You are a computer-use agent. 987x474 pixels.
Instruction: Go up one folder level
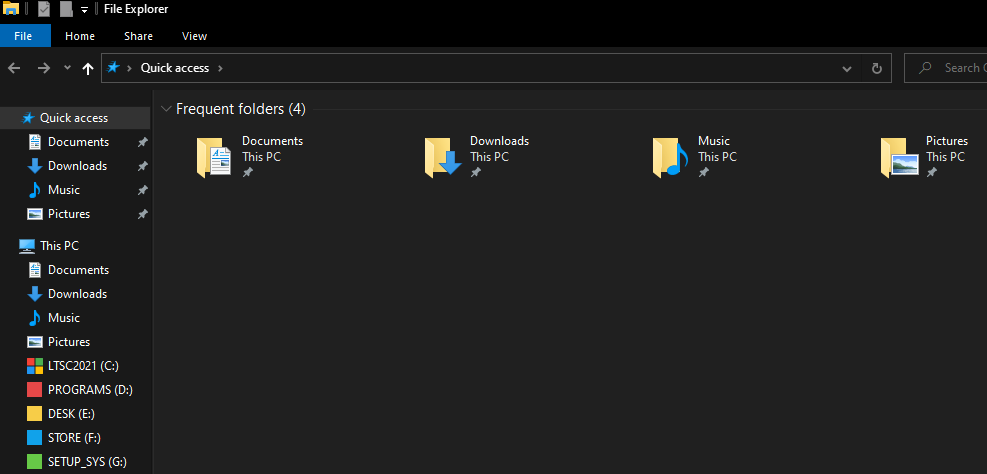tap(88, 68)
